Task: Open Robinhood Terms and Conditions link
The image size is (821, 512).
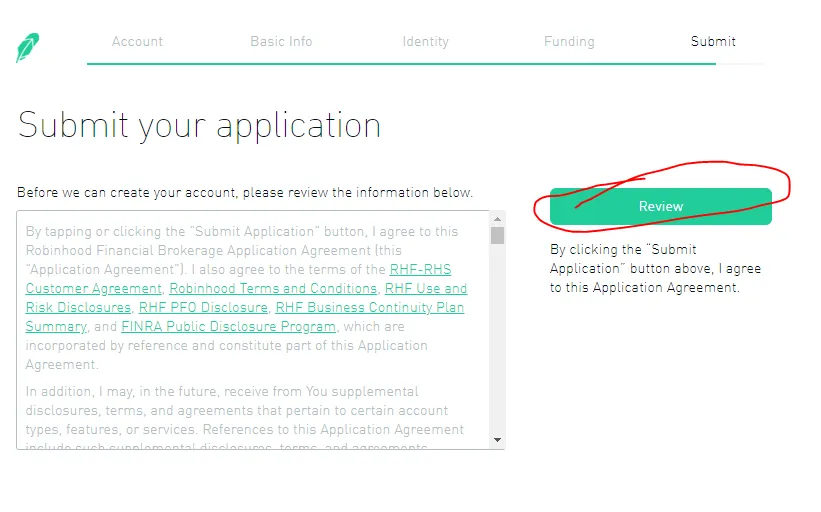Action: coord(273,288)
